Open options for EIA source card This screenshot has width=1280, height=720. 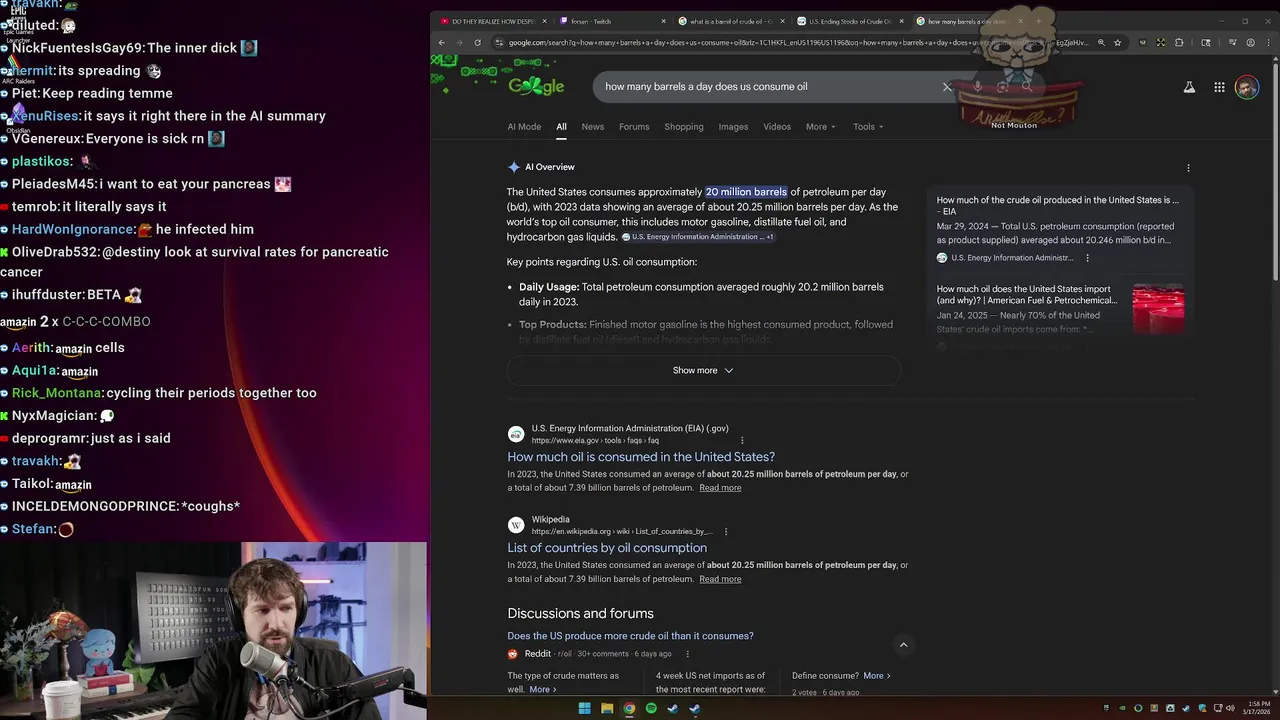pos(1087,258)
